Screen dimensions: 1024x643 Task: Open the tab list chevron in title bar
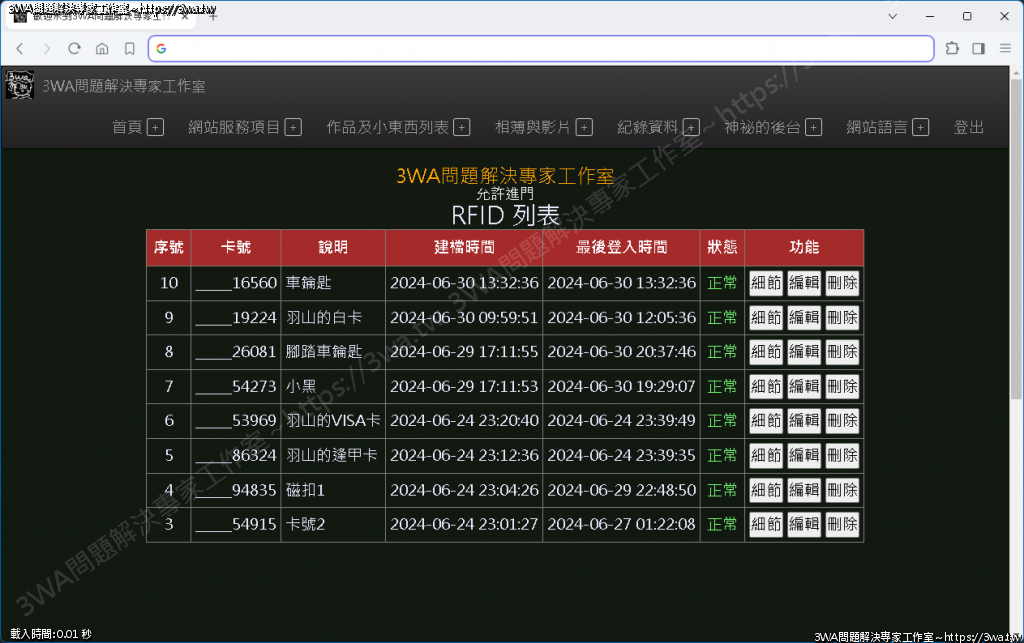pos(892,16)
